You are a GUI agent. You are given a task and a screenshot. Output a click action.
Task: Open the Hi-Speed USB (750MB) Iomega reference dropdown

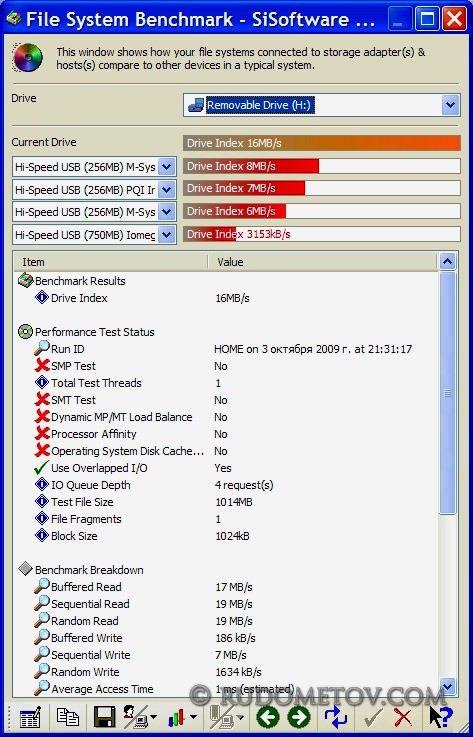(x=167, y=235)
